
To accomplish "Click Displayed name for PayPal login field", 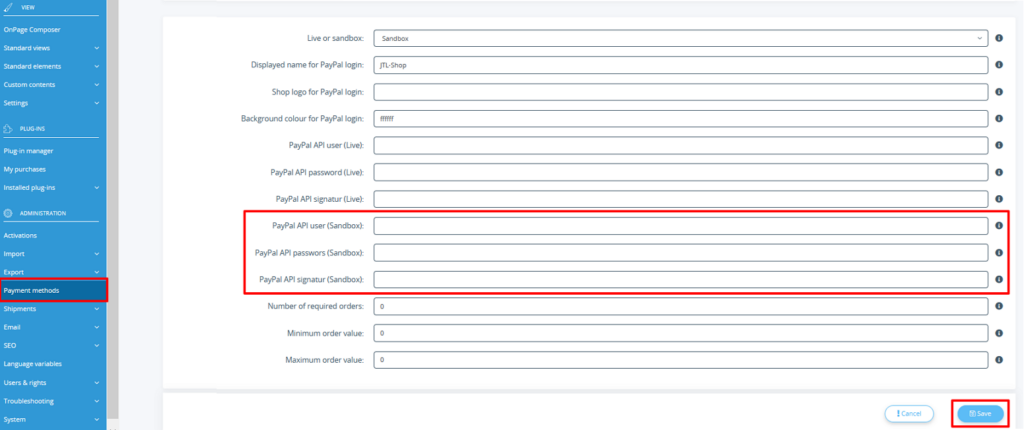I will pos(680,65).
